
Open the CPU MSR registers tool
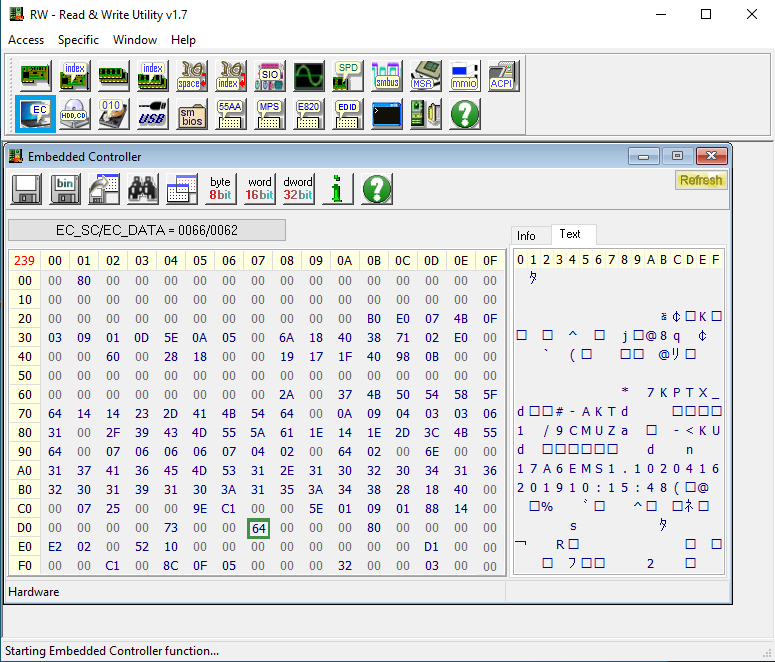click(x=426, y=76)
